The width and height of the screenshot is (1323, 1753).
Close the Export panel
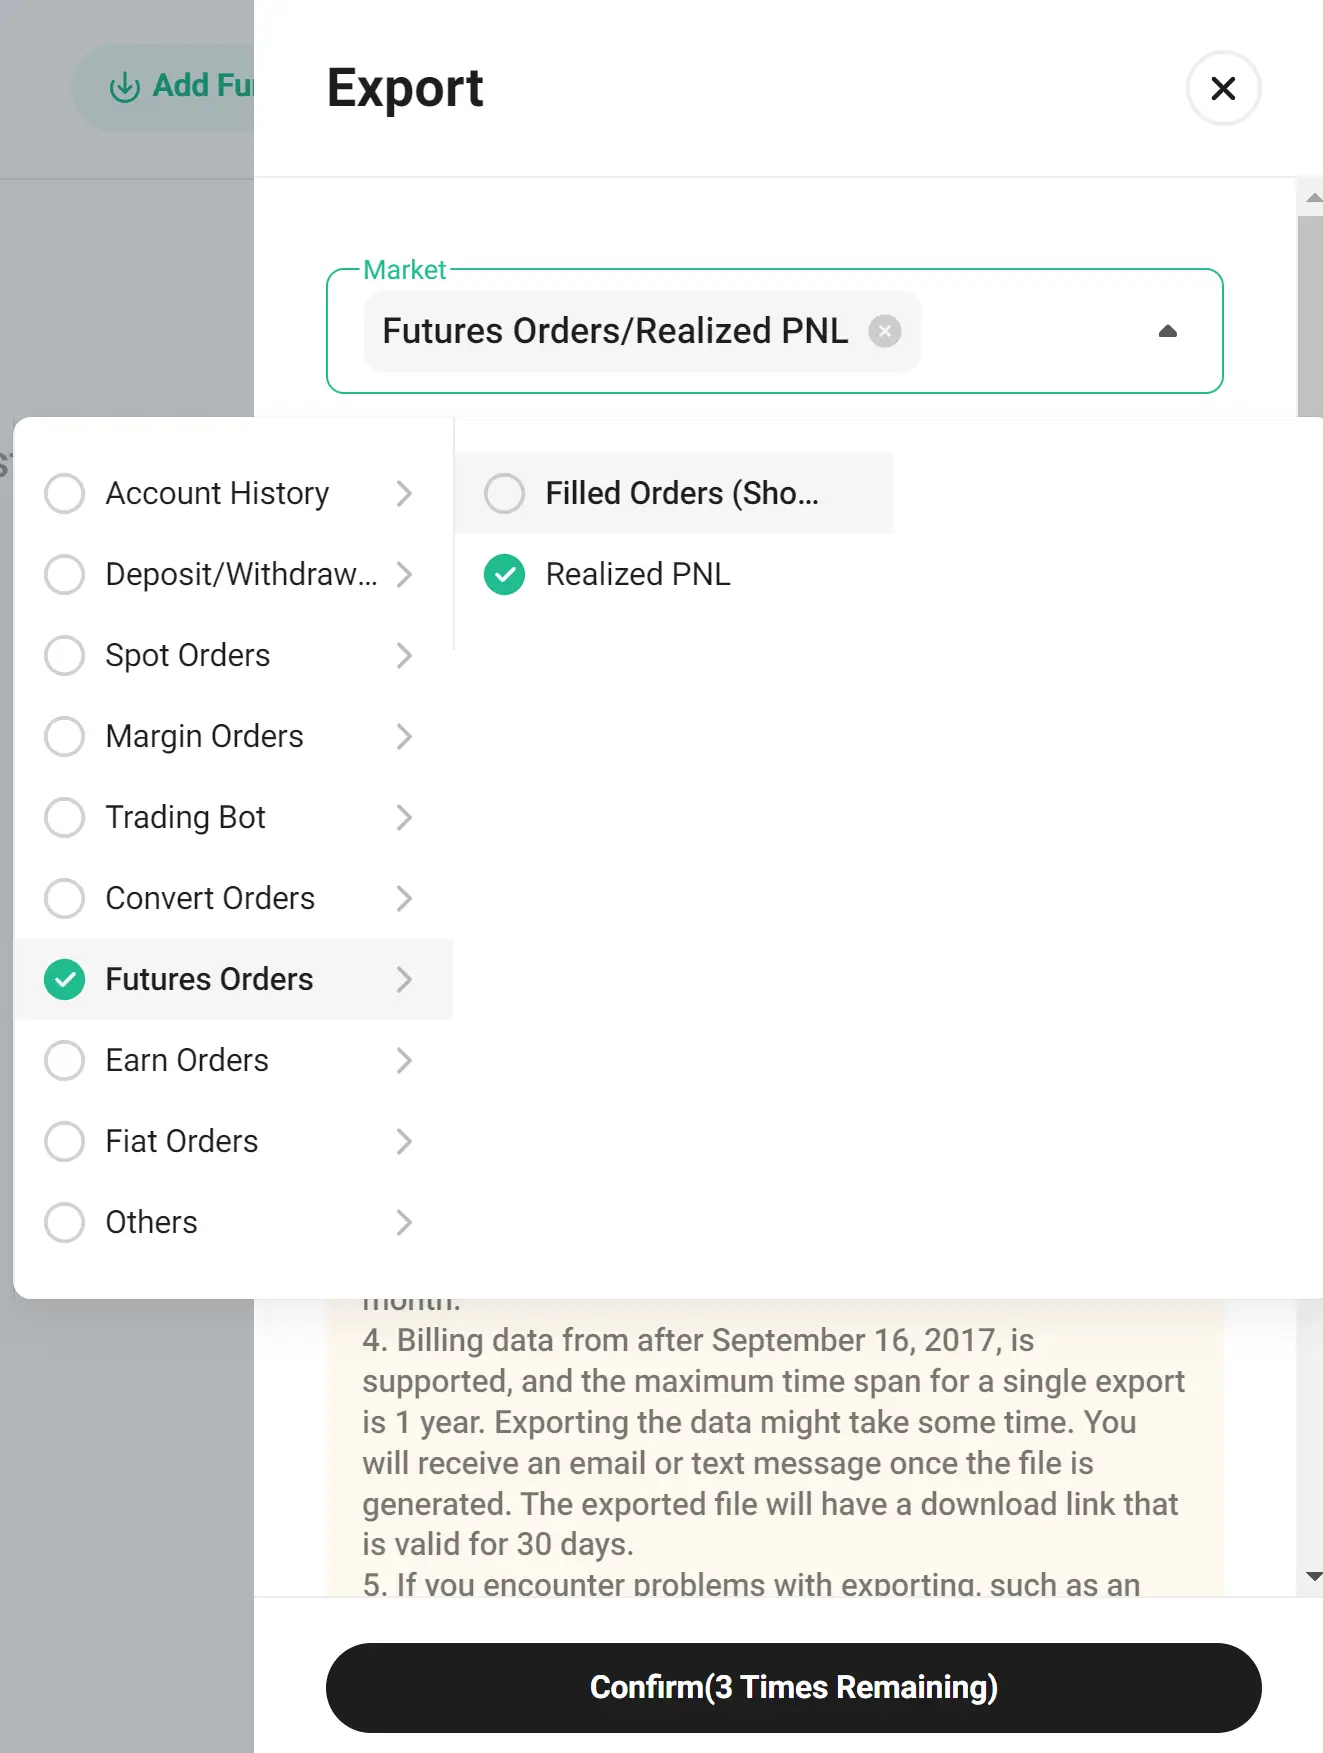(1223, 88)
